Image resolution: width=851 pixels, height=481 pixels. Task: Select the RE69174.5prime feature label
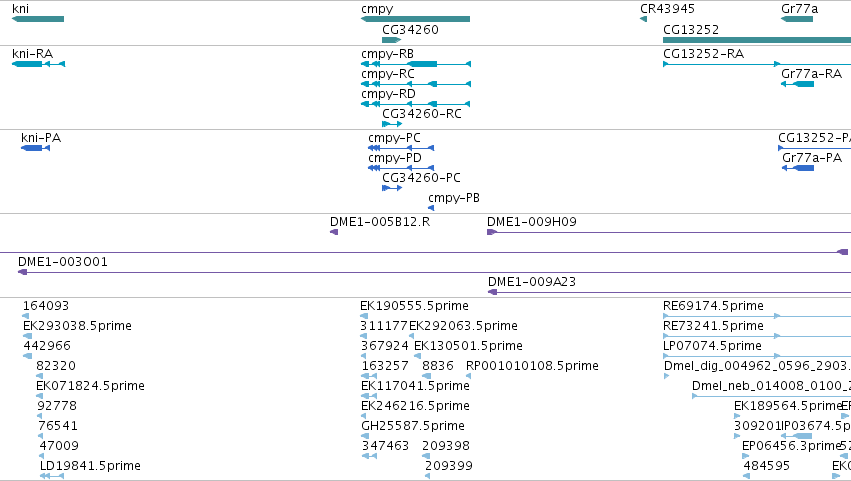713,307
